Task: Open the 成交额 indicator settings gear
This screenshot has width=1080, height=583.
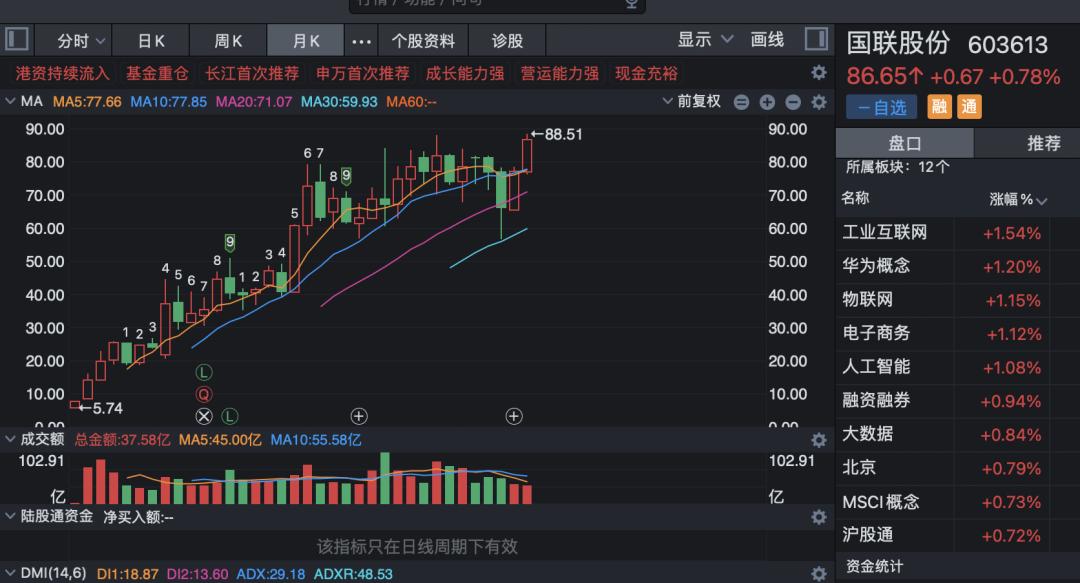Action: [x=819, y=440]
